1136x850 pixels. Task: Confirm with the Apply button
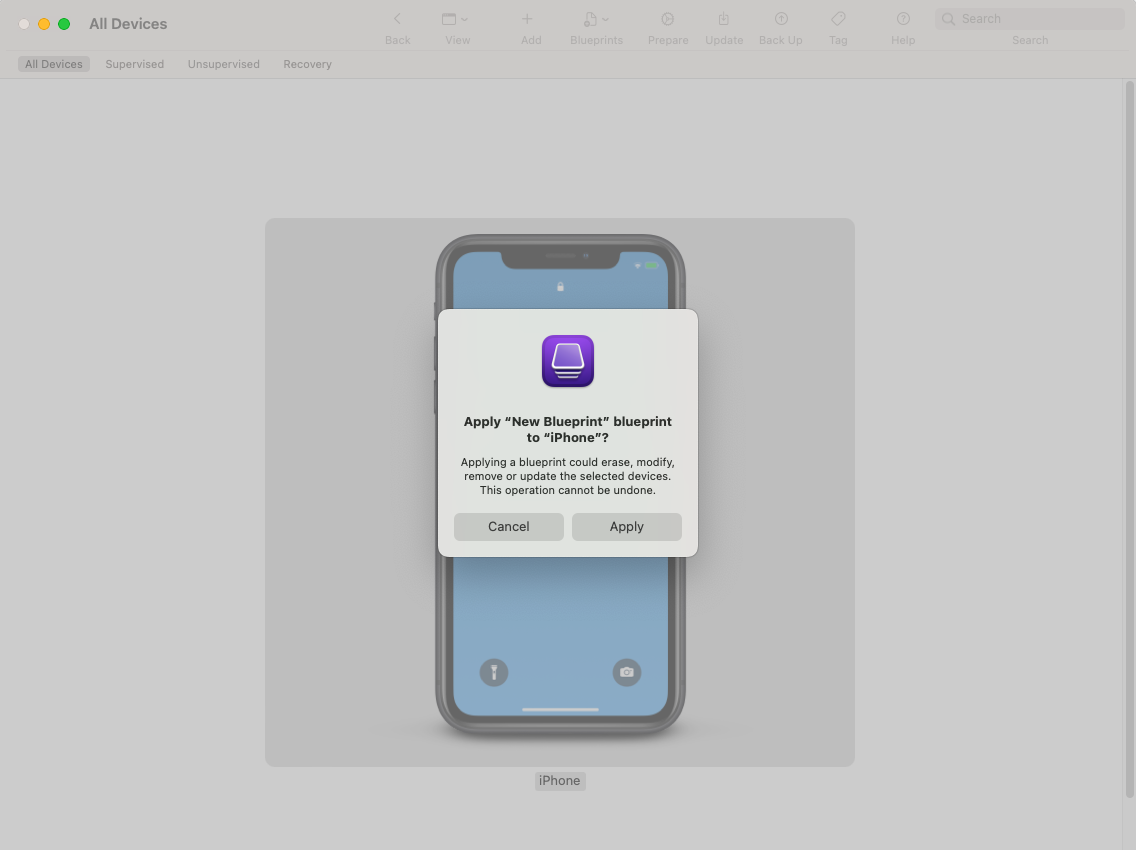click(x=627, y=527)
